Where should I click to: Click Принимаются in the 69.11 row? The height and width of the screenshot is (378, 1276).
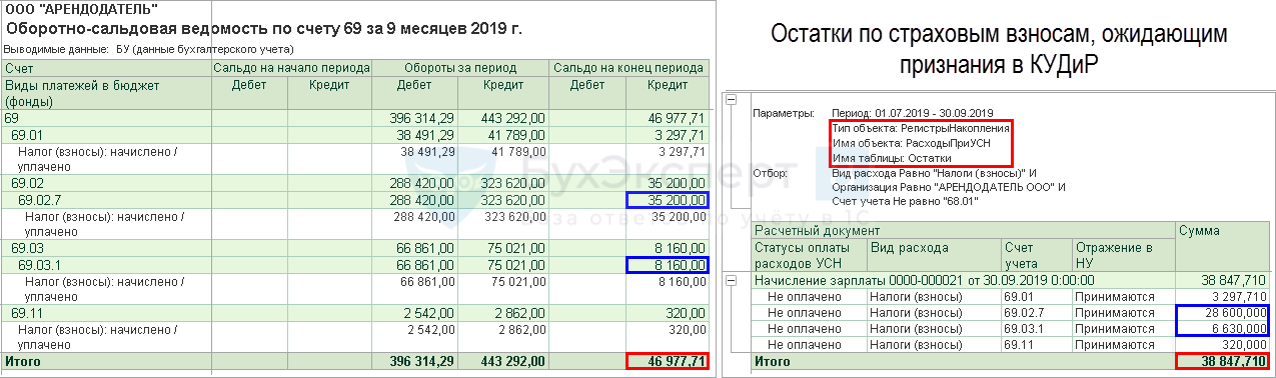click(x=1115, y=344)
